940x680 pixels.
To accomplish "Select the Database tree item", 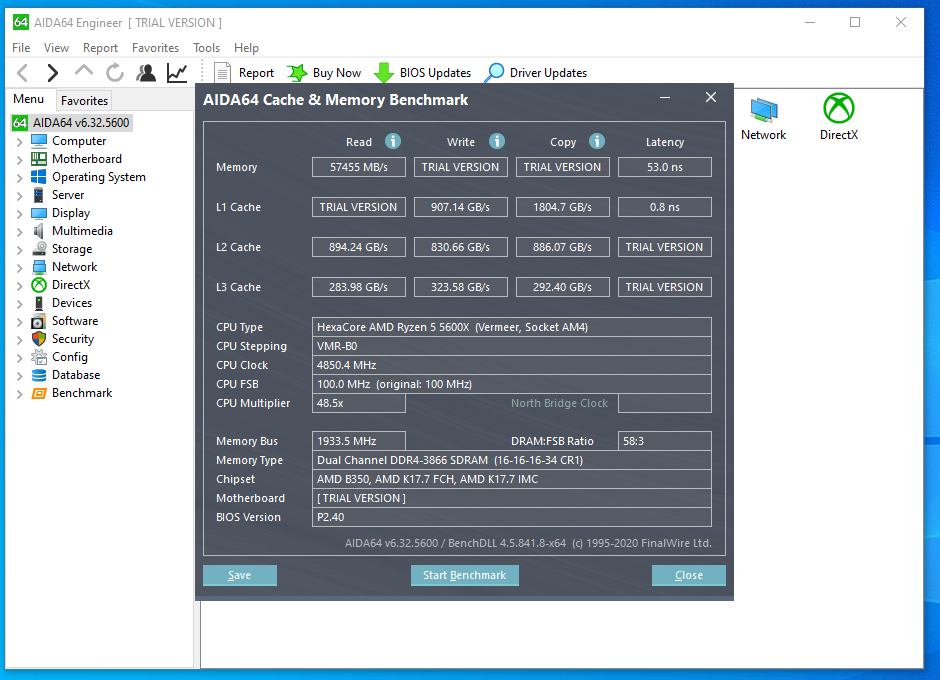I will pos(76,375).
